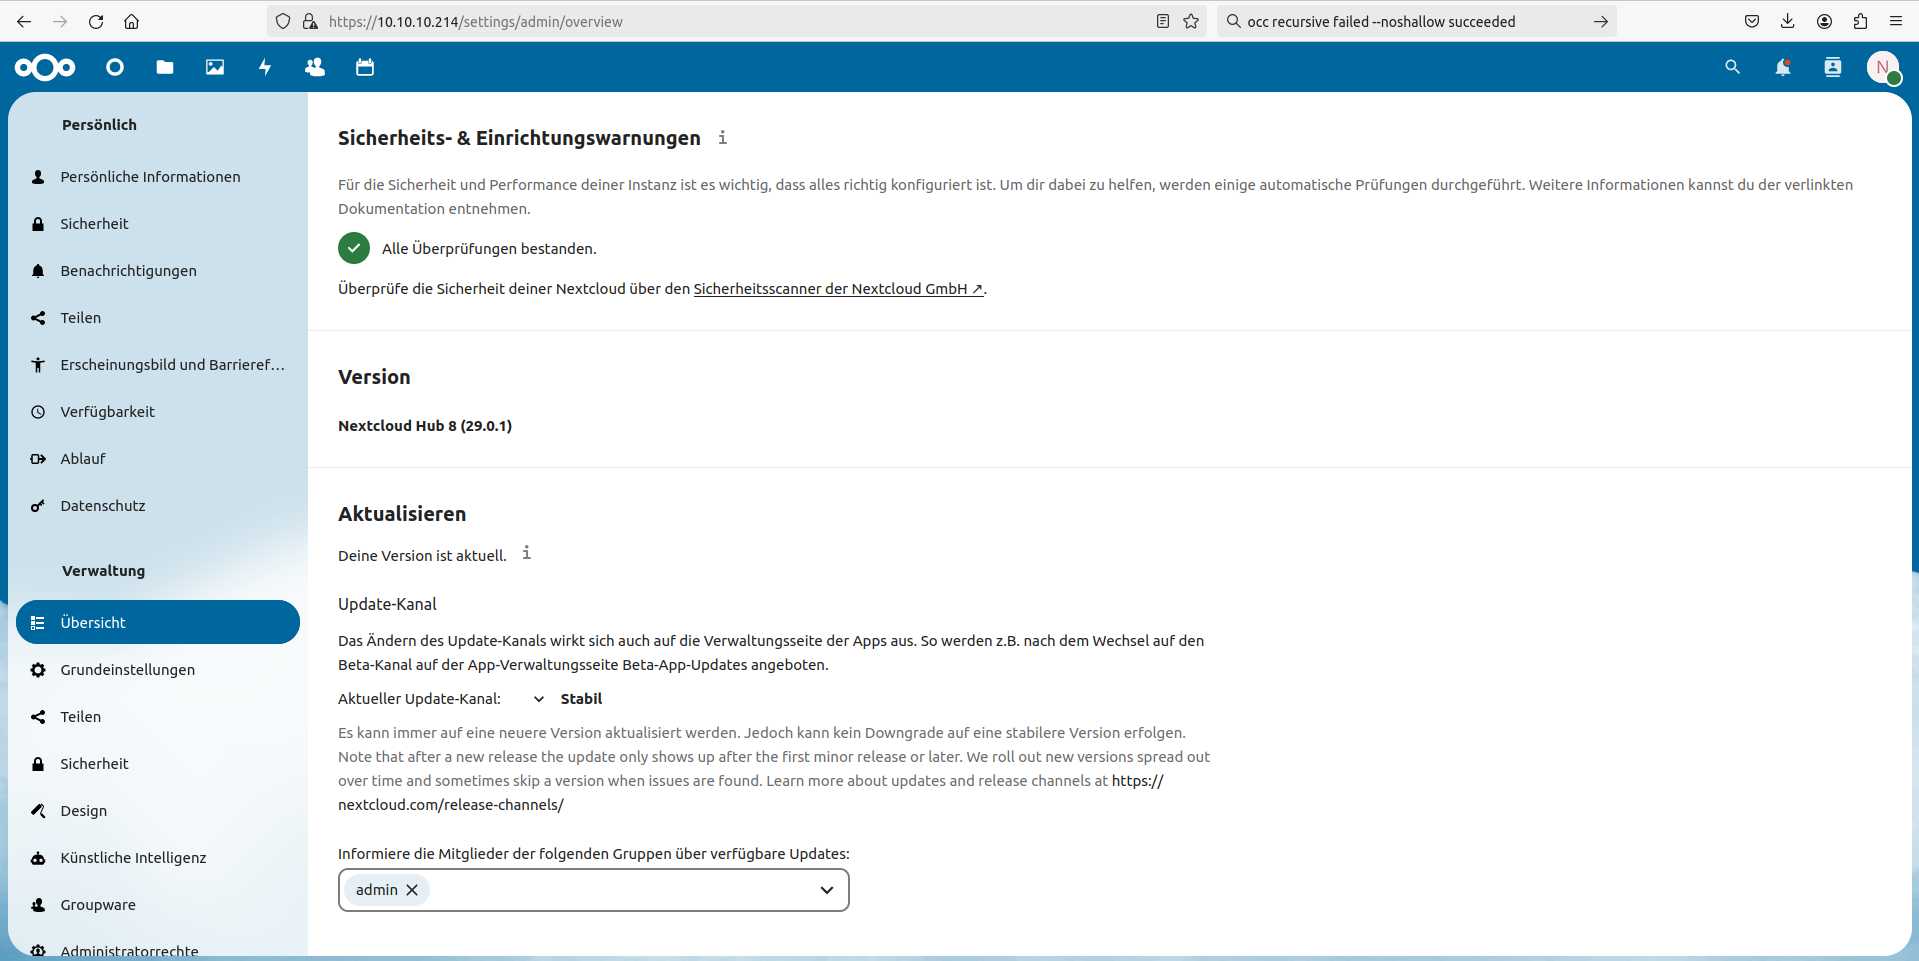Viewport: 1919px width, 961px height.
Task: Click the Pocket save icon
Action: [x=1752, y=21]
